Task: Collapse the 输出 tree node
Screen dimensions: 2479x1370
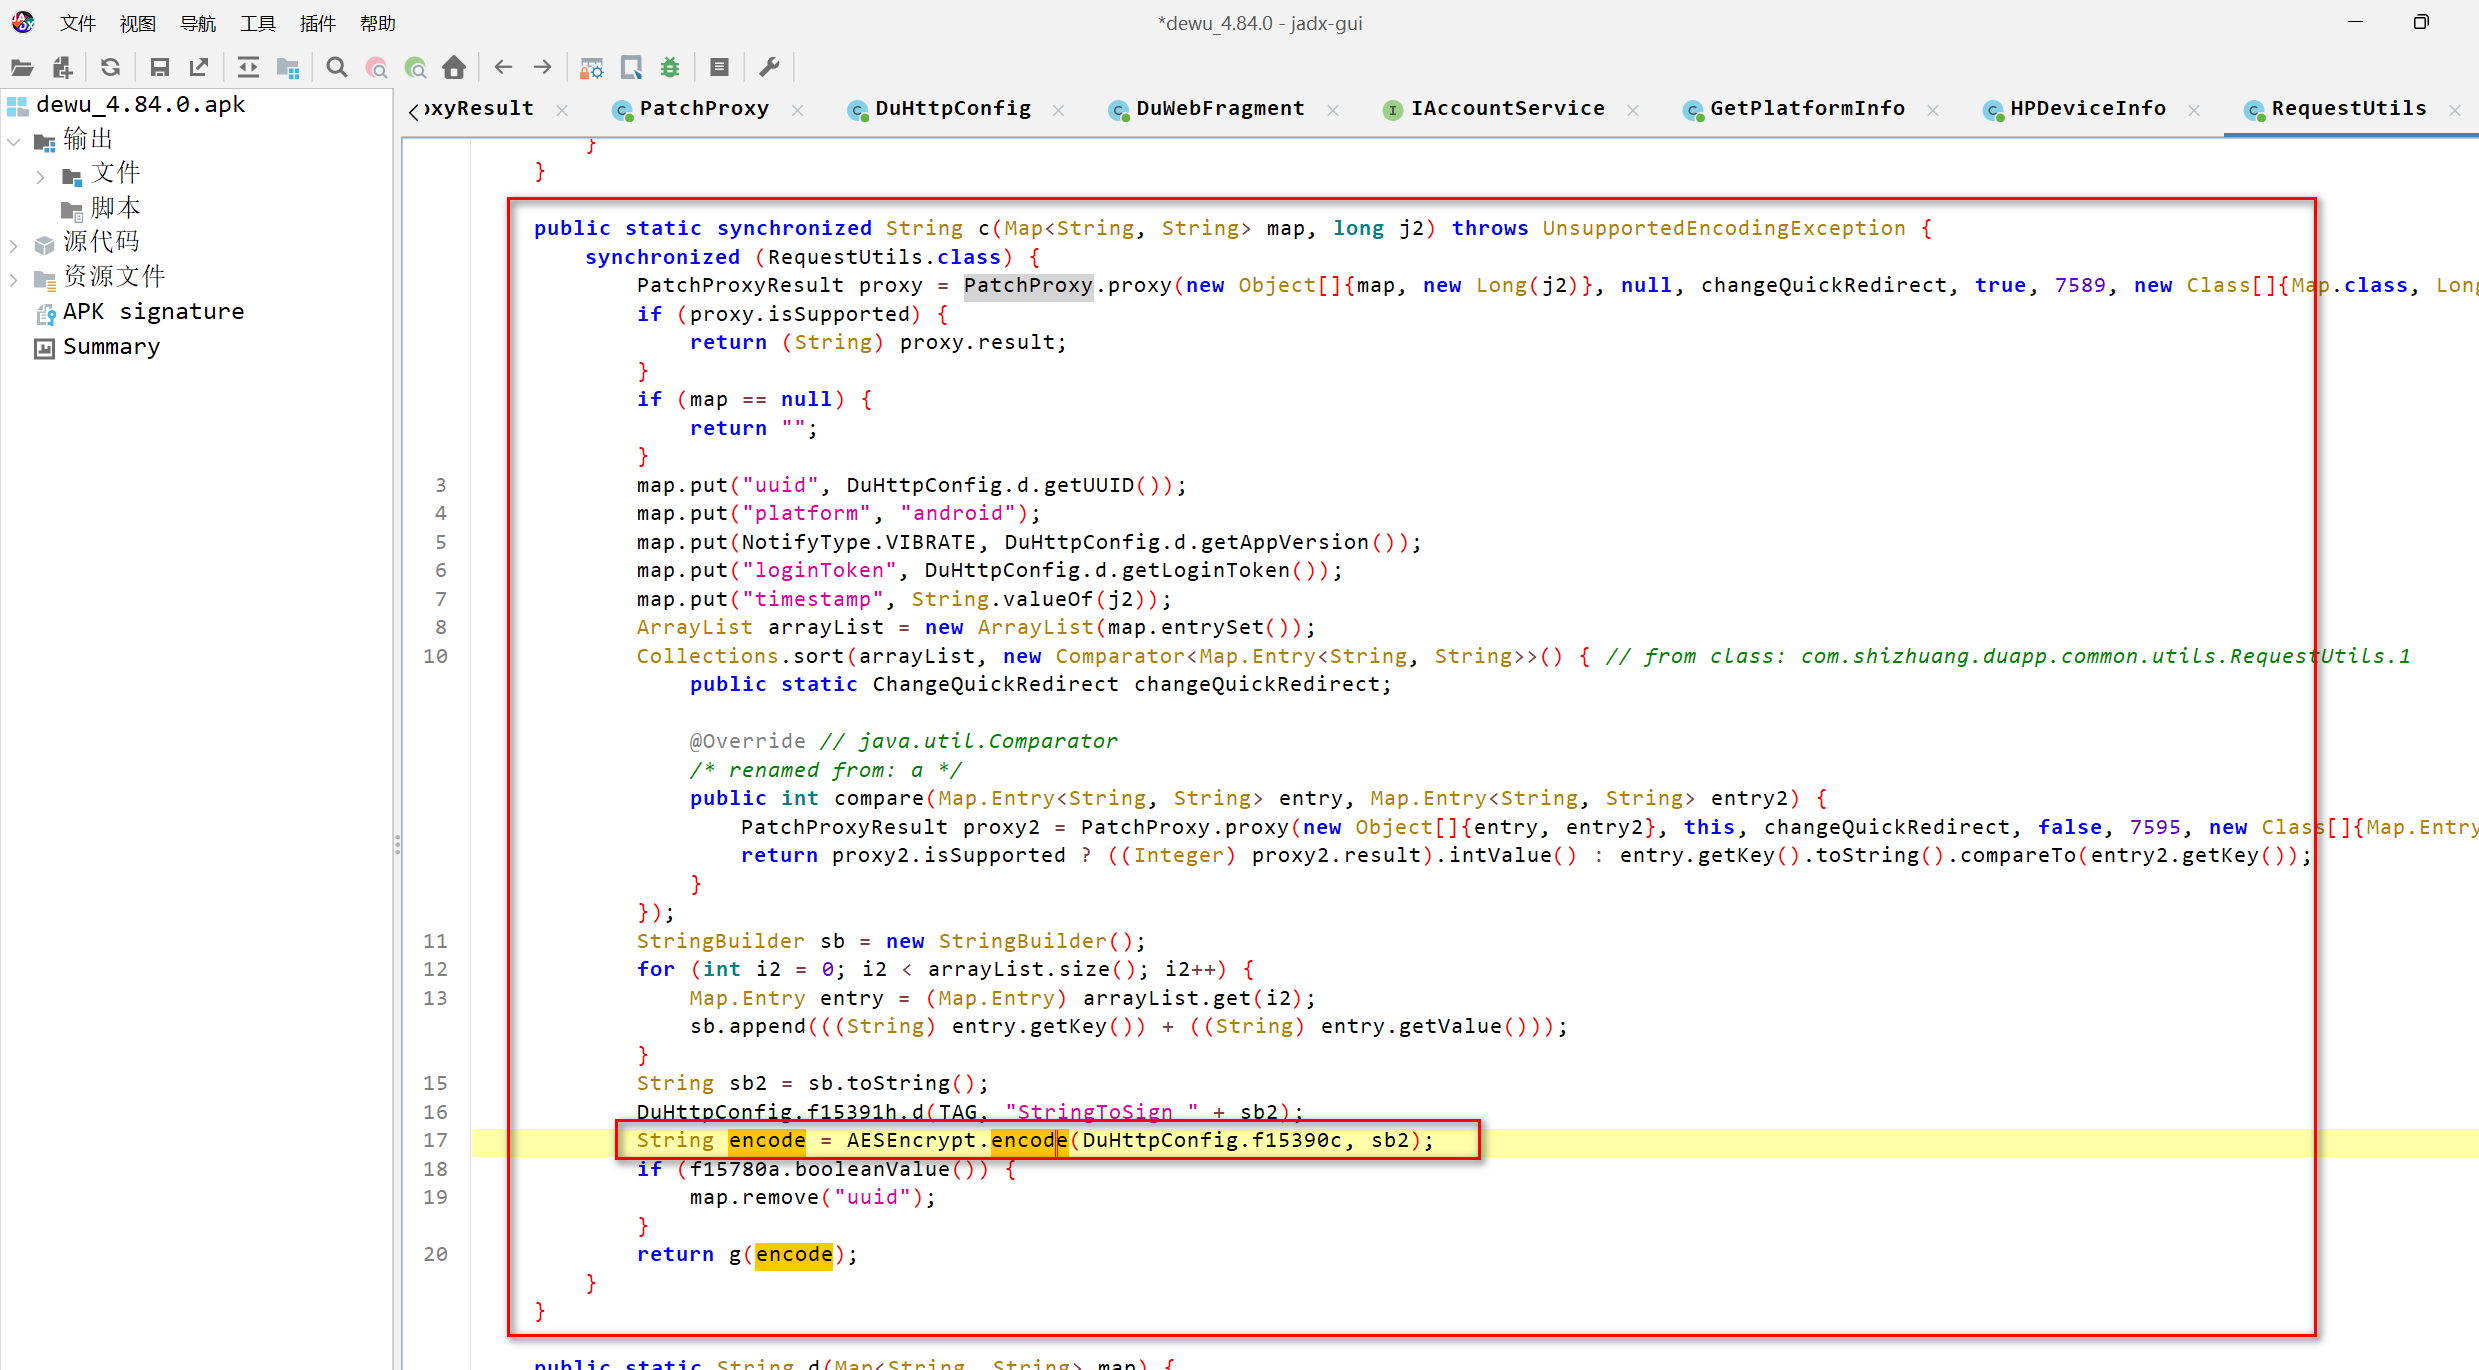Action: point(14,142)
